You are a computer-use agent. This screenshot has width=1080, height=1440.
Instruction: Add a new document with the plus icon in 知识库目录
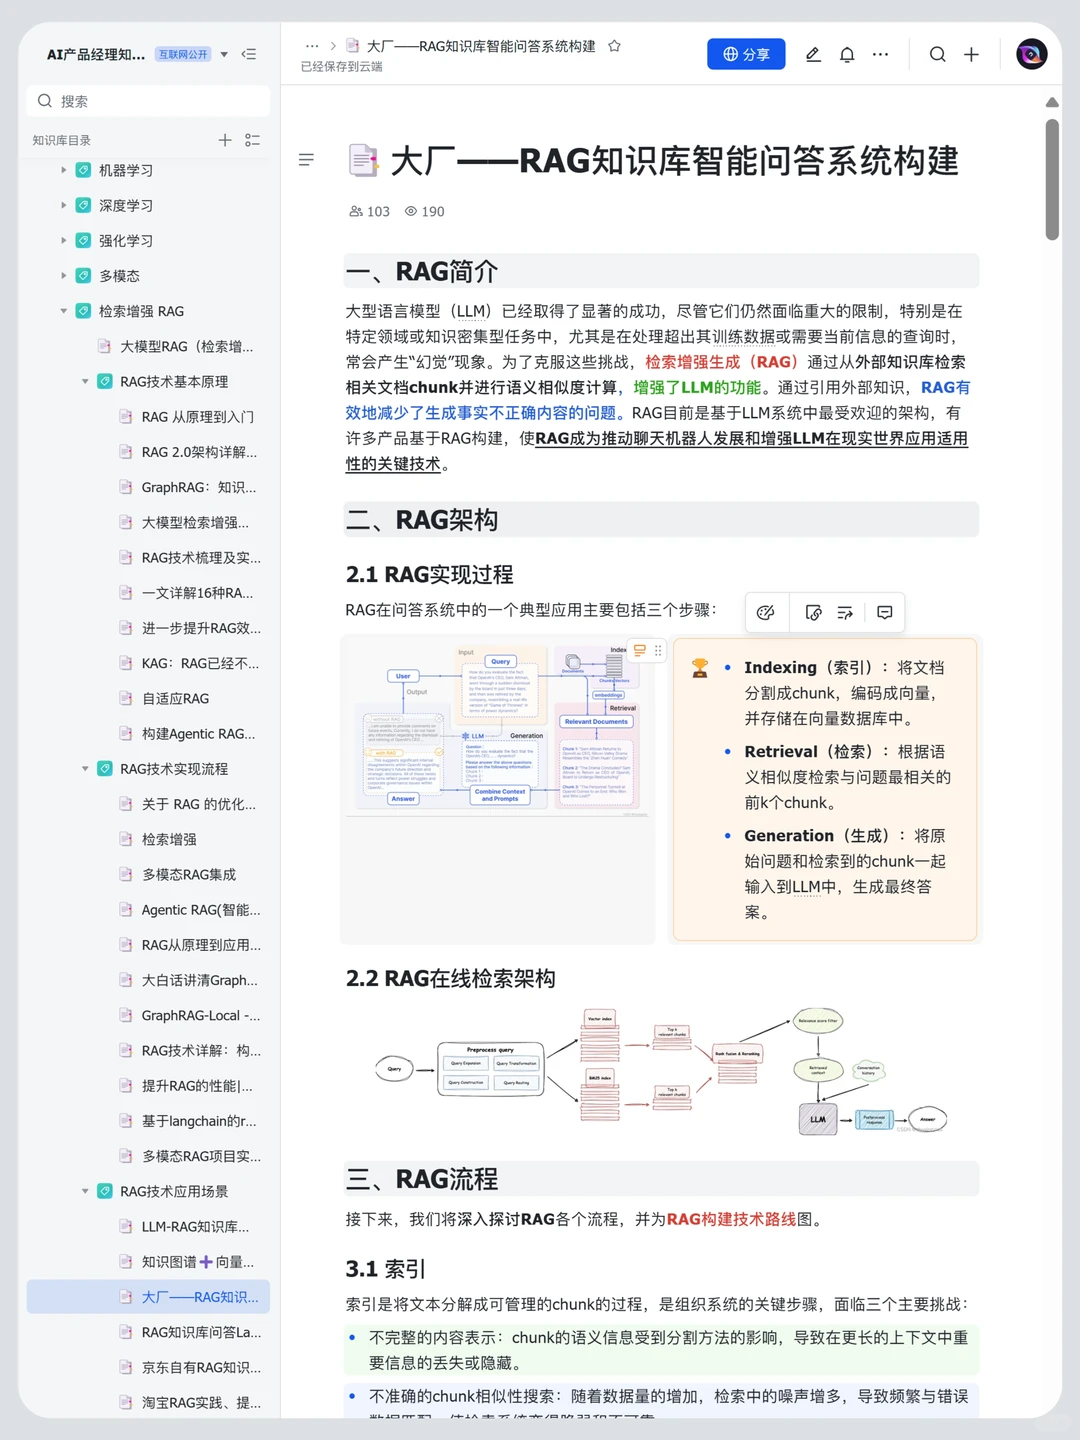click(x=225, y=140)
